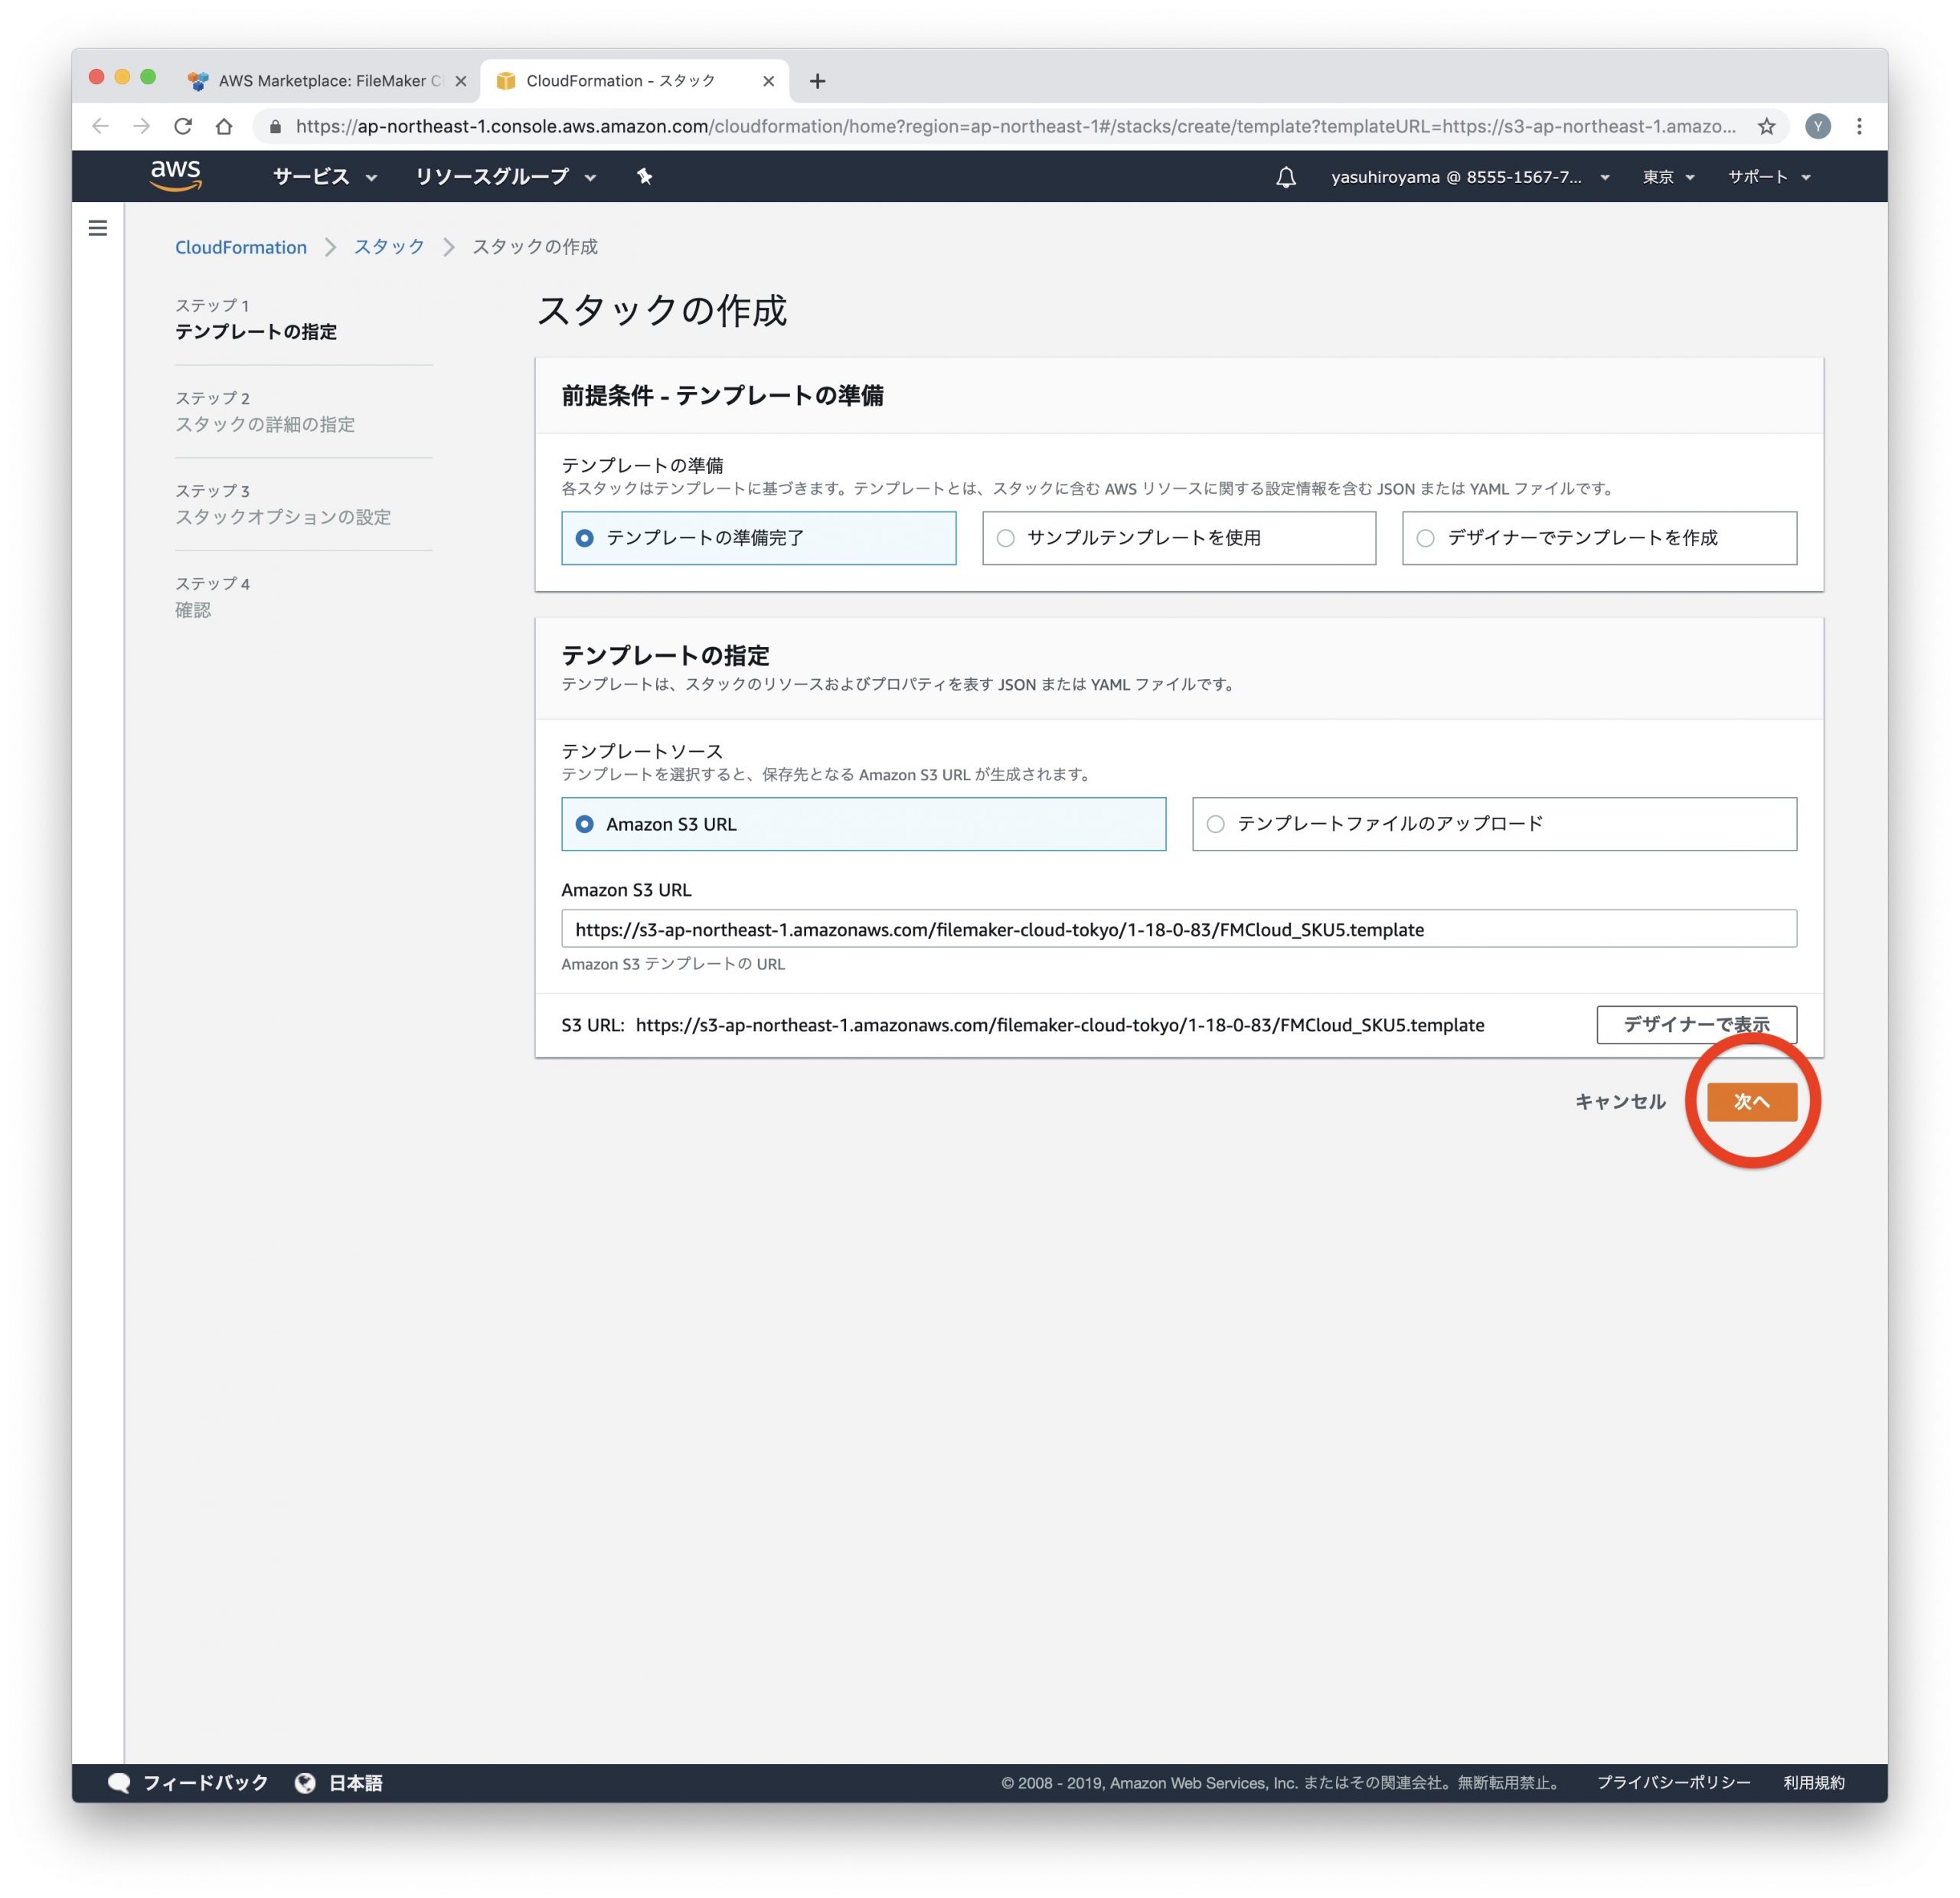Open the 東京 region dropdown
The width and height of the screenshot is (1960, 1898).
tap(1668, 177)
